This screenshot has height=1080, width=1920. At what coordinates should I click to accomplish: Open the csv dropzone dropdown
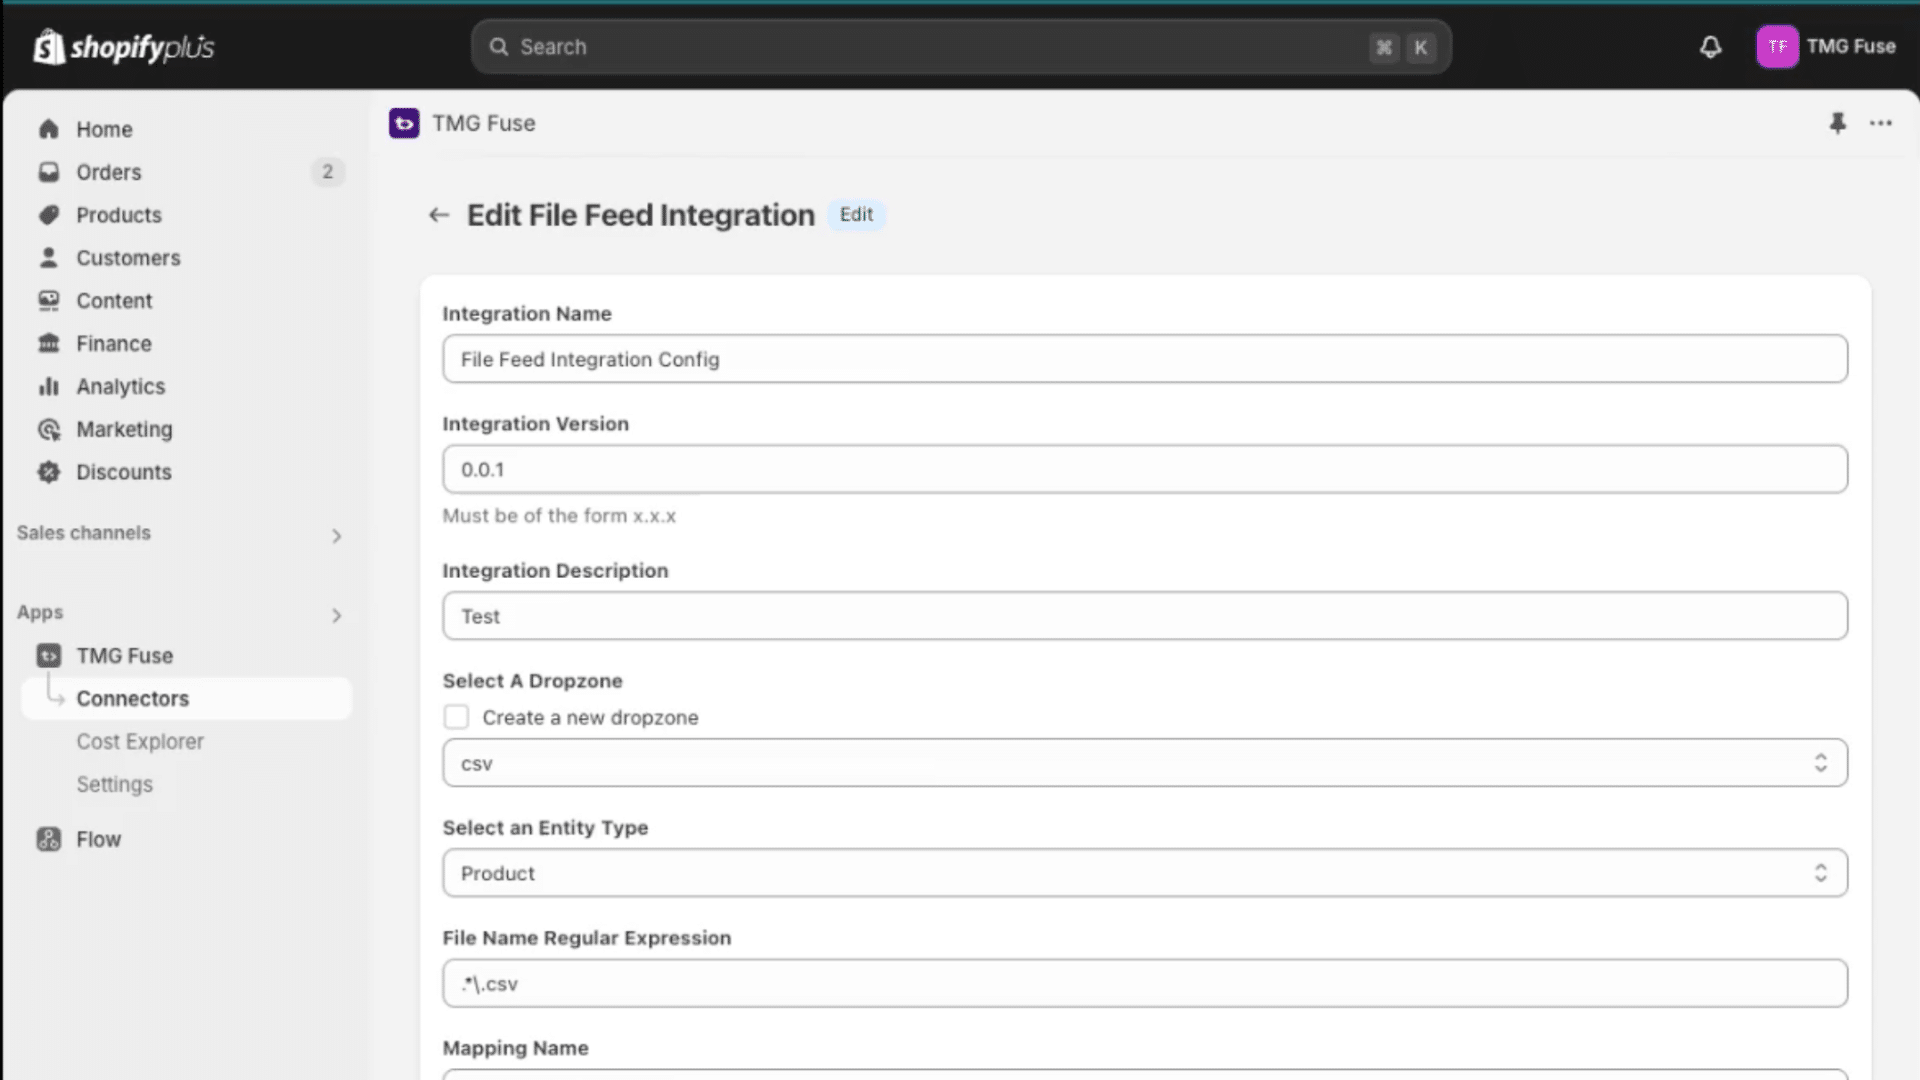1145,763
